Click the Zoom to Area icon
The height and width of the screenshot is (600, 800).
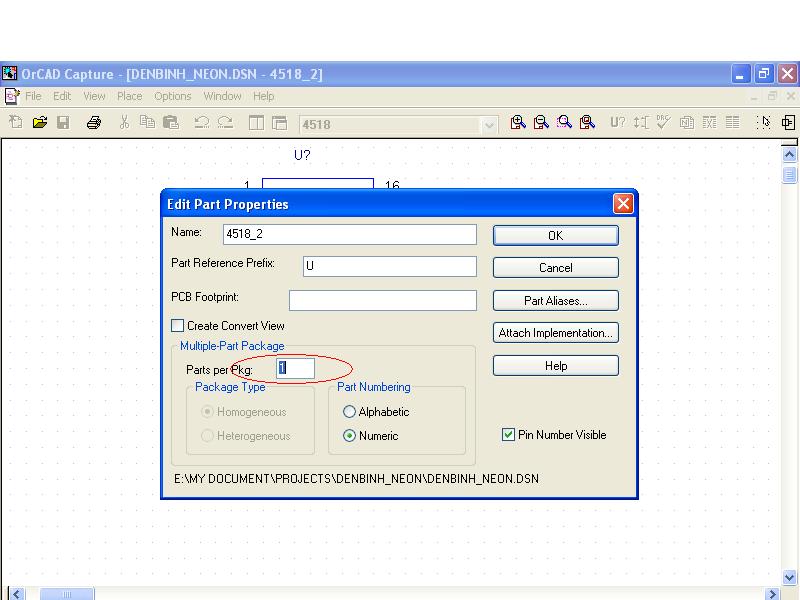(564, 122)
